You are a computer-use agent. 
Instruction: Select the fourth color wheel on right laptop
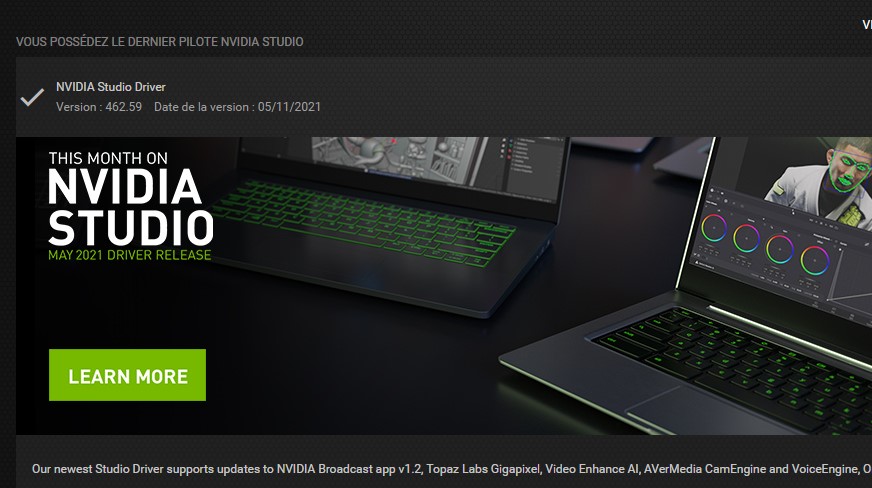coord(815,260)
